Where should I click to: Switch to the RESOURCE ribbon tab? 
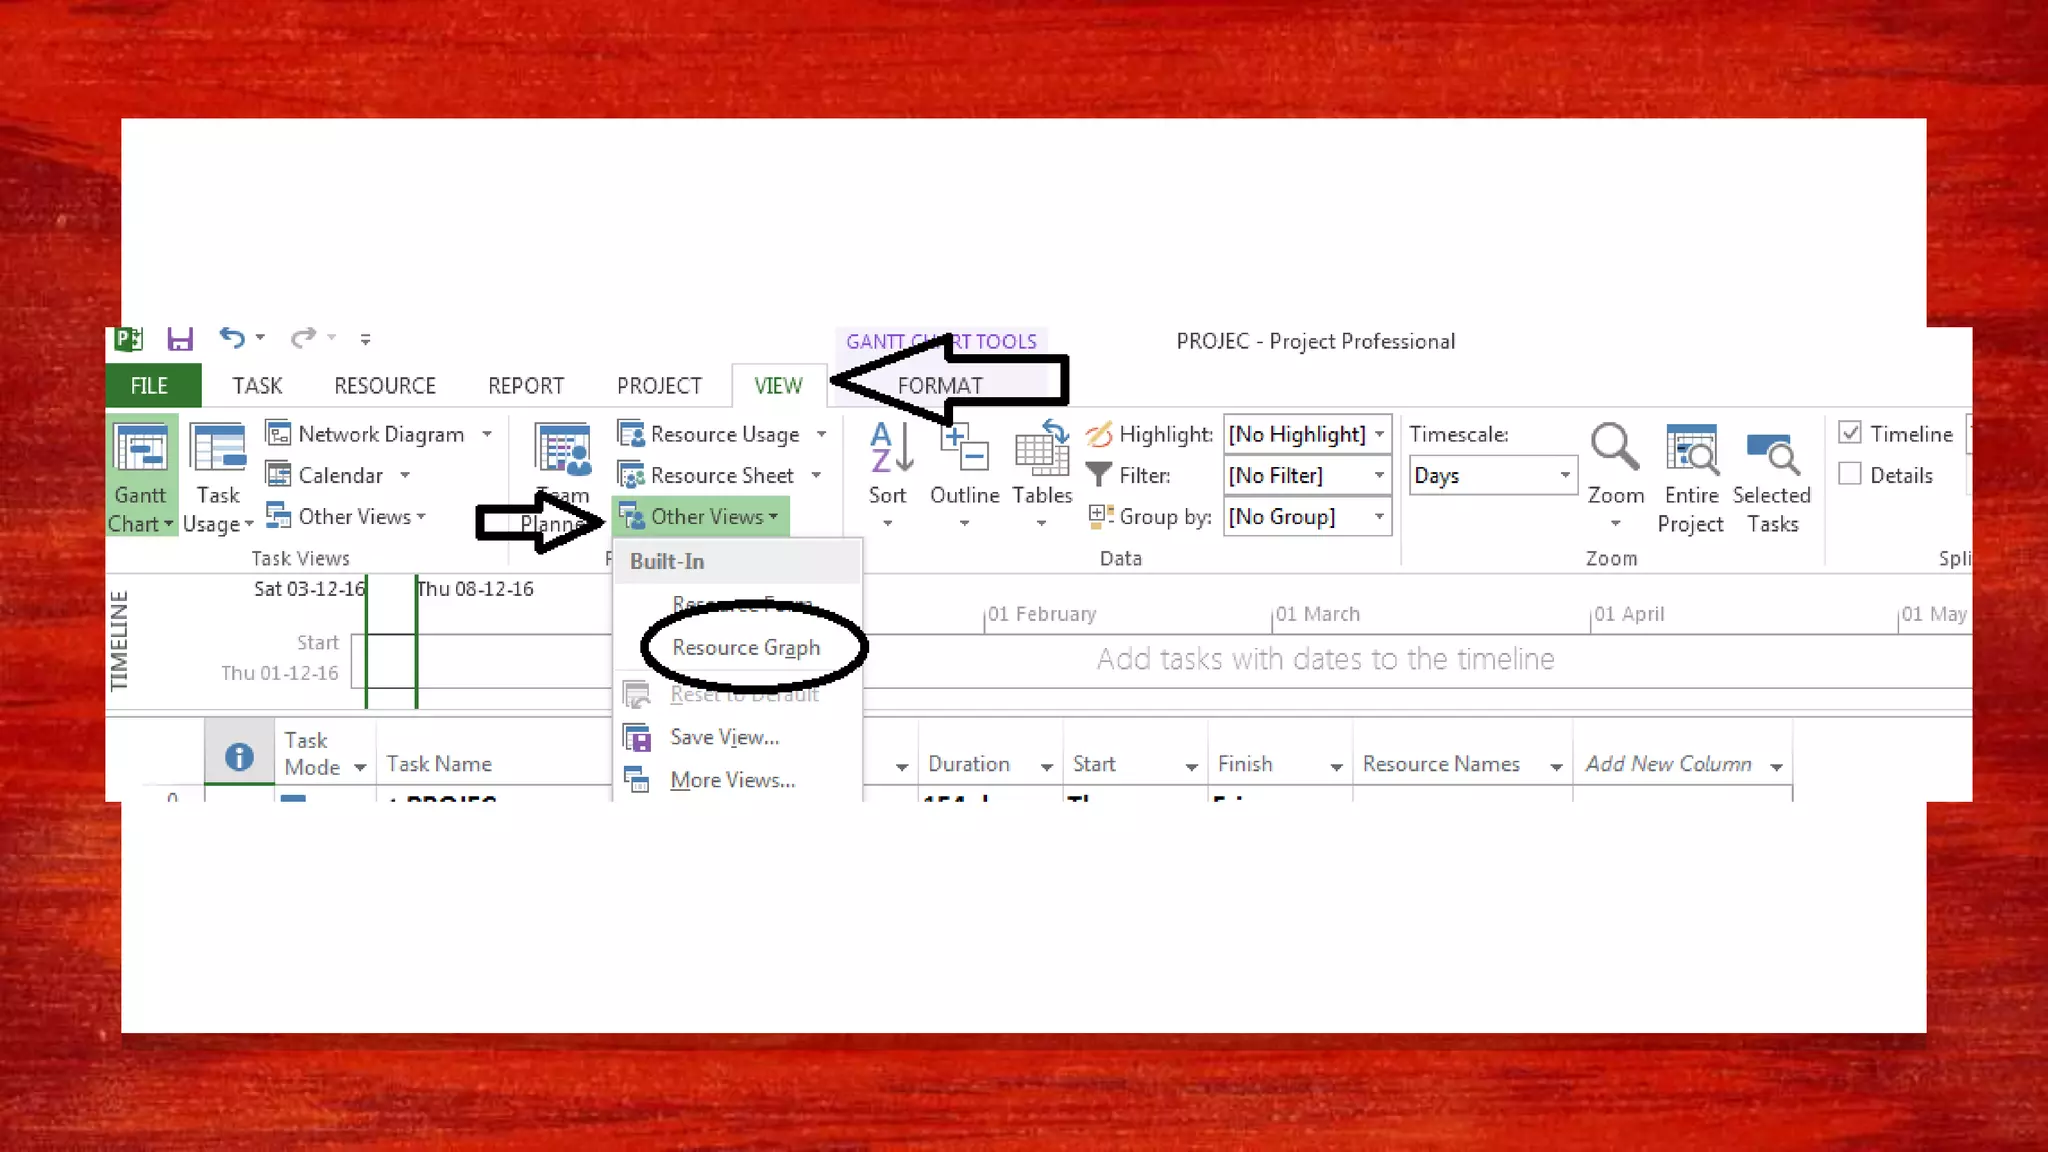385,386
